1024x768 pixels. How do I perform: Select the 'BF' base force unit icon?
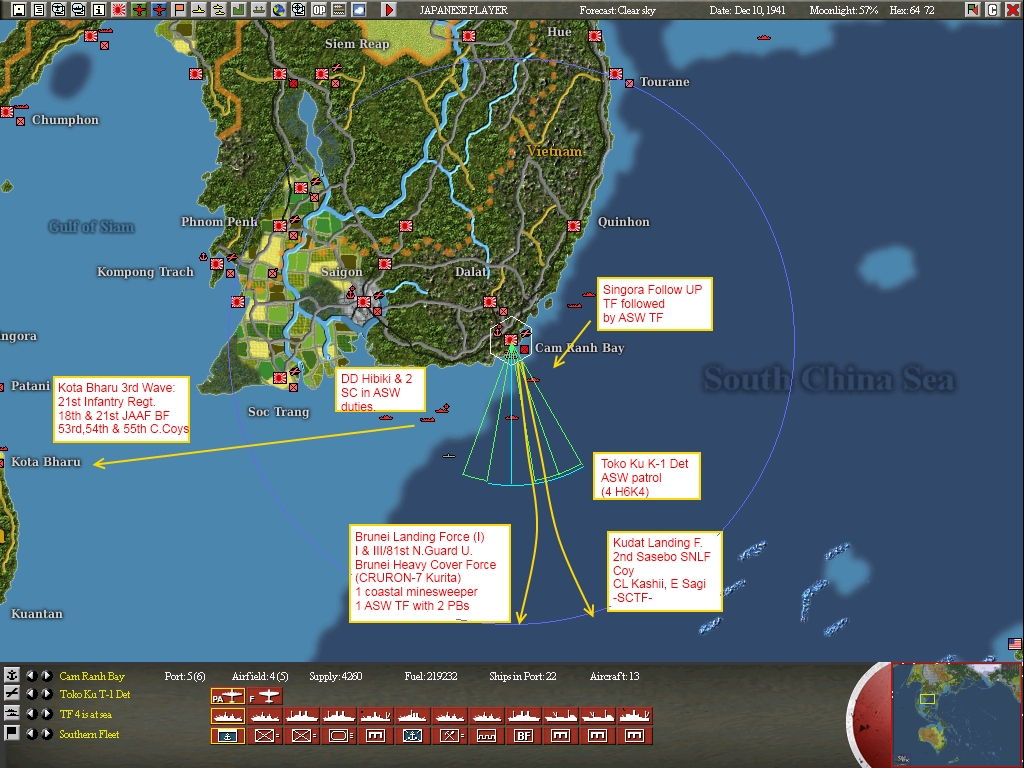coord(523,736)
